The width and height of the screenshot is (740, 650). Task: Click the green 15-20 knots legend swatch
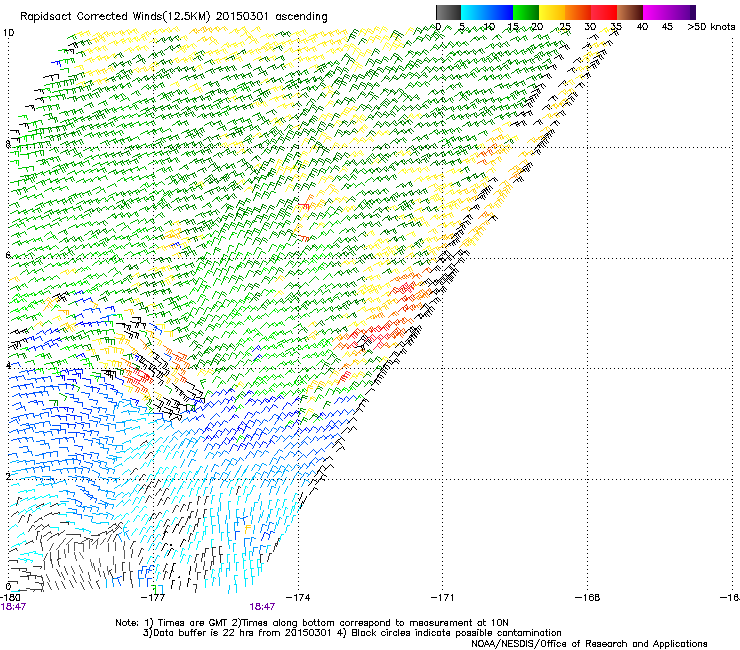tap(526, 12)
